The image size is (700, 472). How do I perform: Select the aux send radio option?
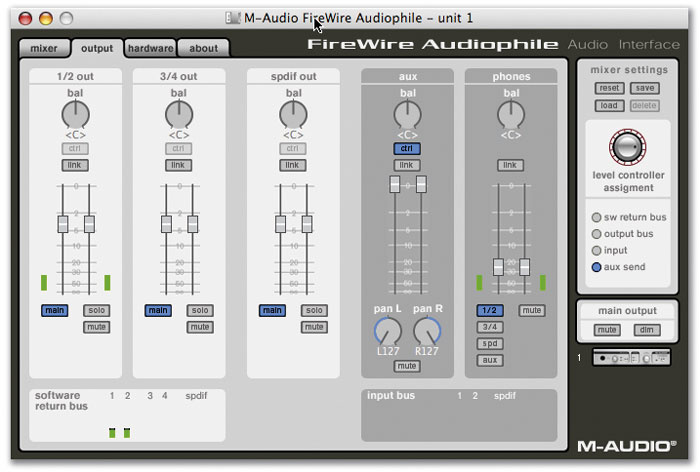pos(596,267)
